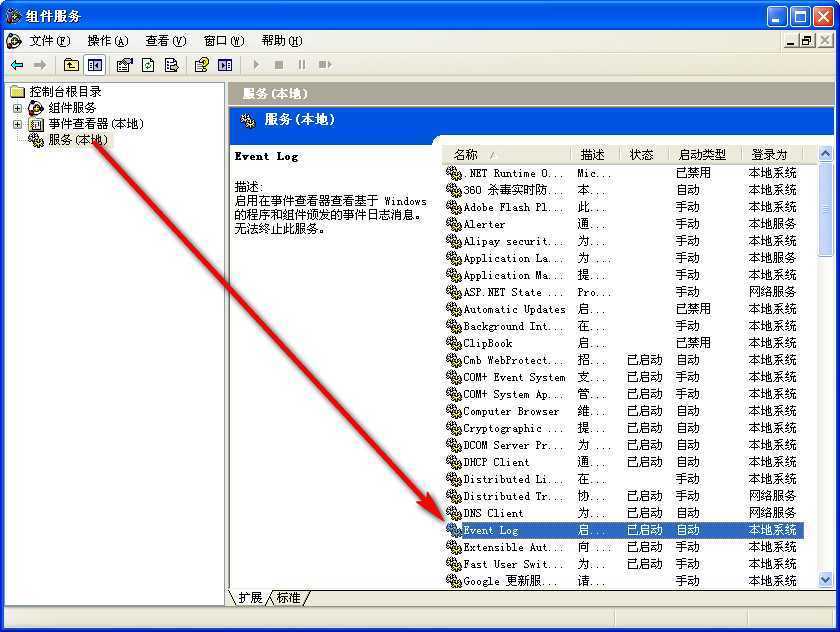Click the Forward arrow toolbar icon
840x632 pixels.
click(x=40, y=65)
